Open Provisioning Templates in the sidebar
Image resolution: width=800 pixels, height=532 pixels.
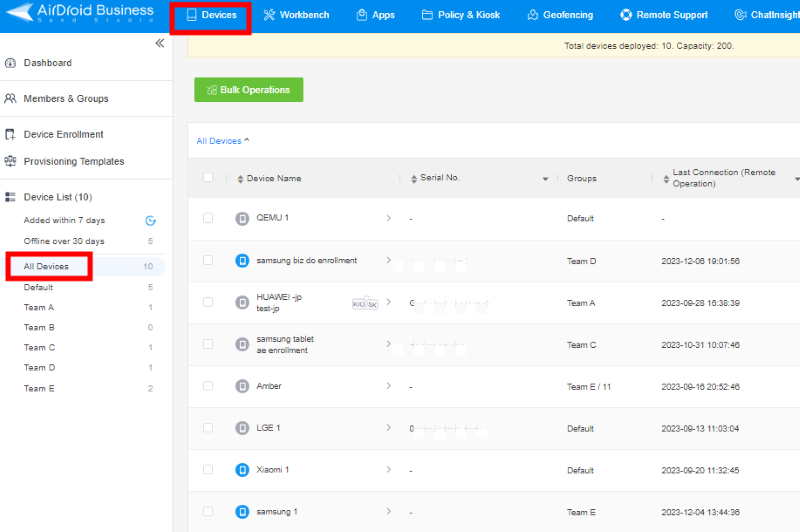[x=74, y=161]
